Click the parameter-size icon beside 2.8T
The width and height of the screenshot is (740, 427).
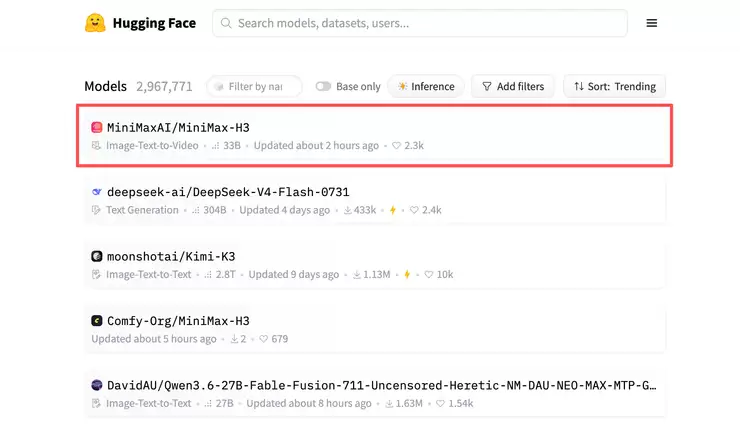(x=208, y=275)
